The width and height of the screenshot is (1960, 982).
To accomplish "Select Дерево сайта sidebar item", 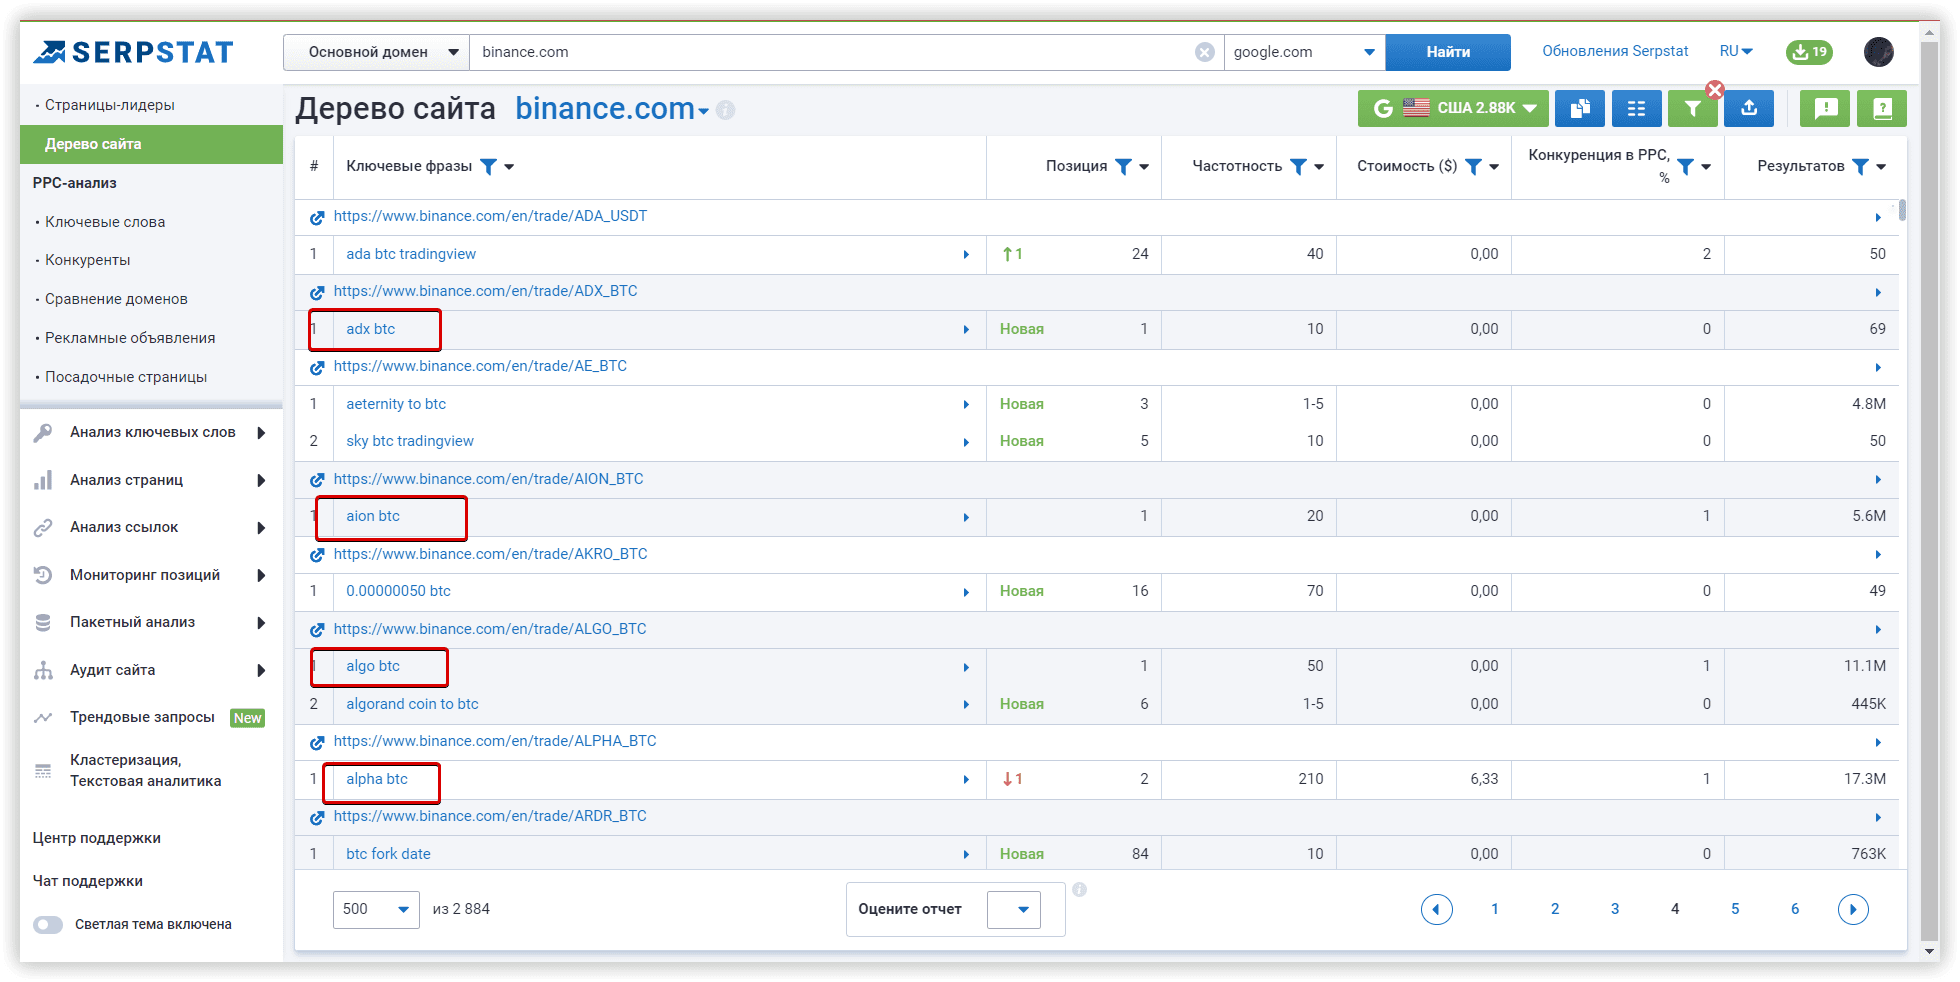I will pyautogui.click(x=151, y=144).
